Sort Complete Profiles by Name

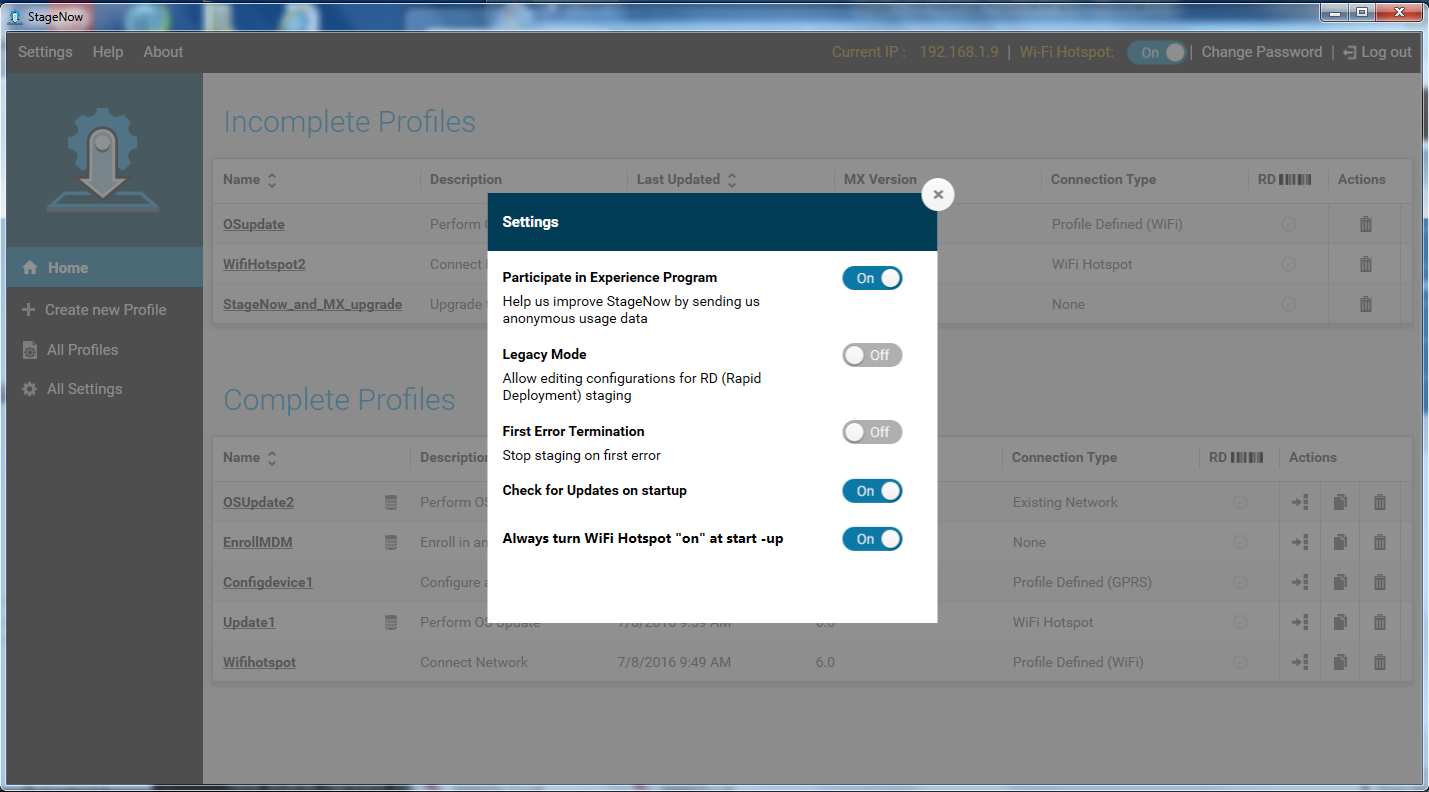tap(272, 458)
